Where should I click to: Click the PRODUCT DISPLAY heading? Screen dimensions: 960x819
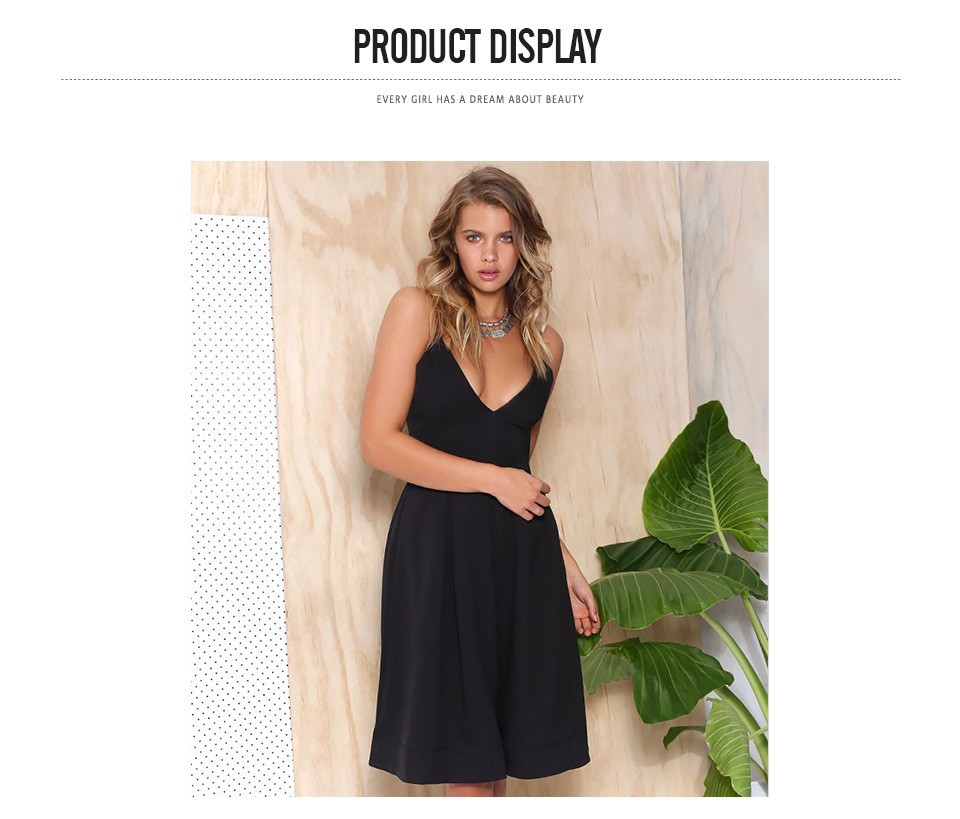478,47
